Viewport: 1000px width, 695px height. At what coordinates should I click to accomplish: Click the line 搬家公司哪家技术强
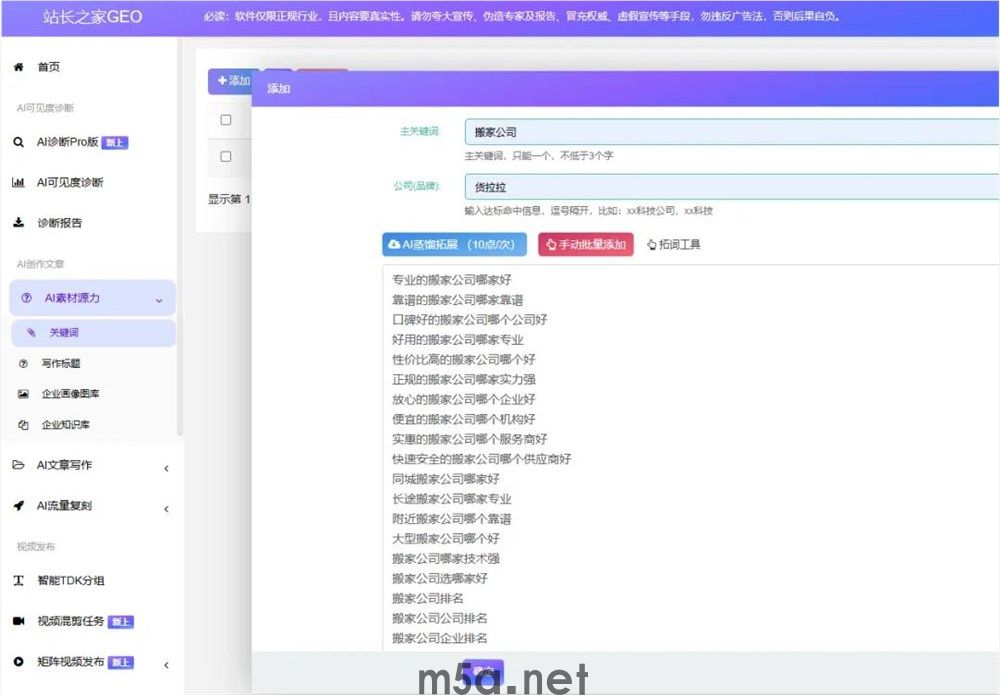pos(446,559)
